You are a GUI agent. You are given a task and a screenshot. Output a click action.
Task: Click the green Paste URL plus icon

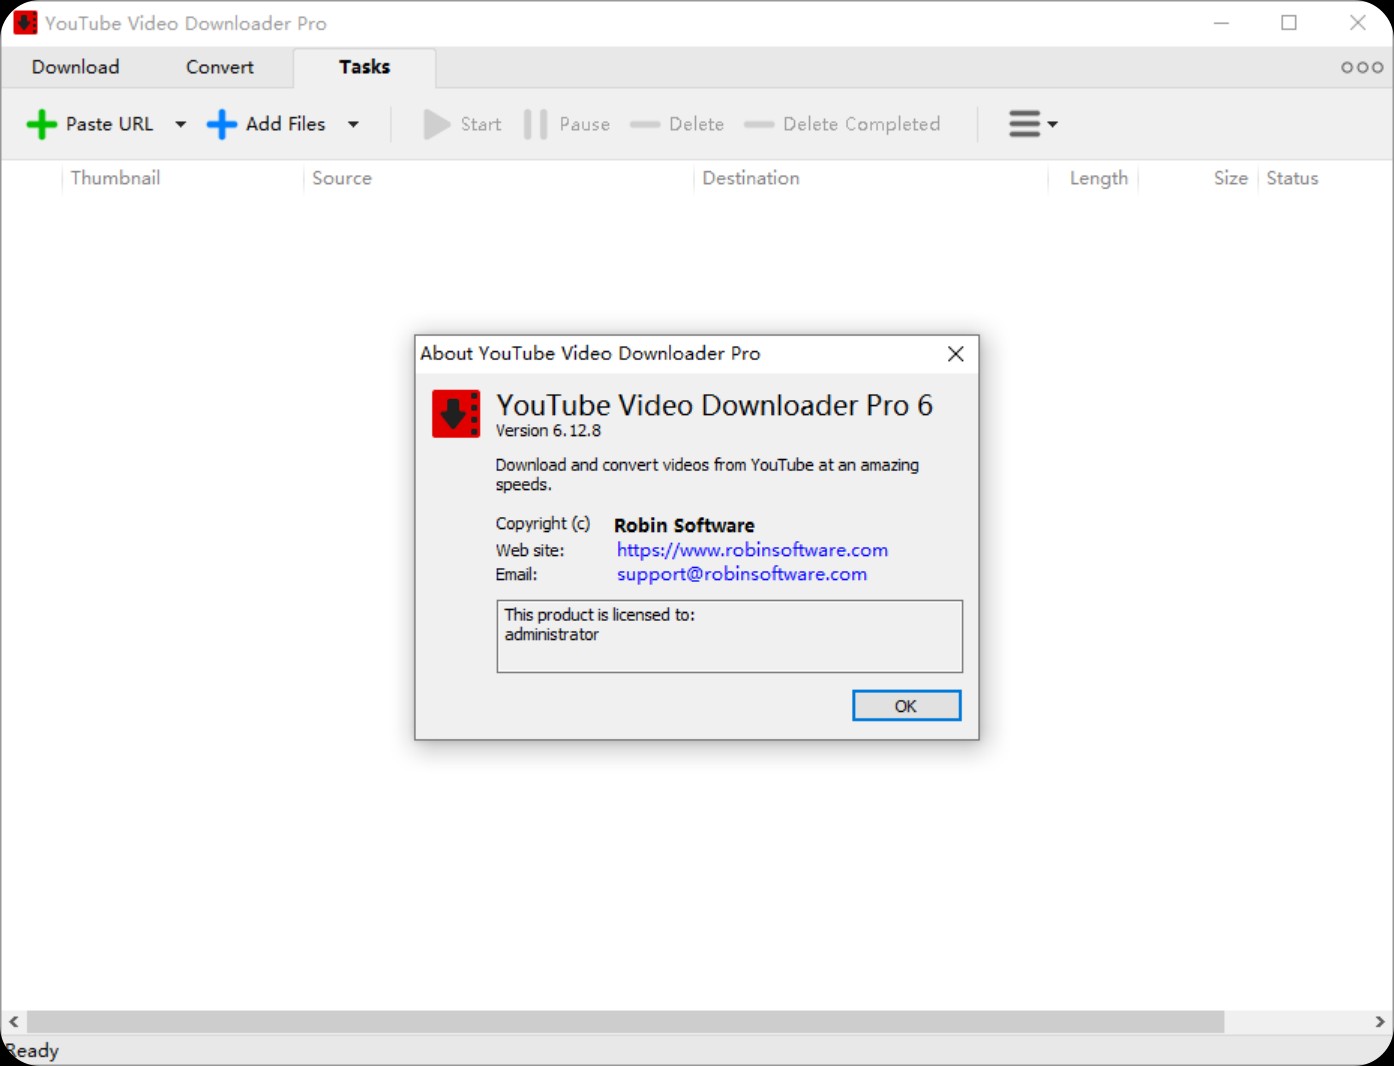[41, 124]
